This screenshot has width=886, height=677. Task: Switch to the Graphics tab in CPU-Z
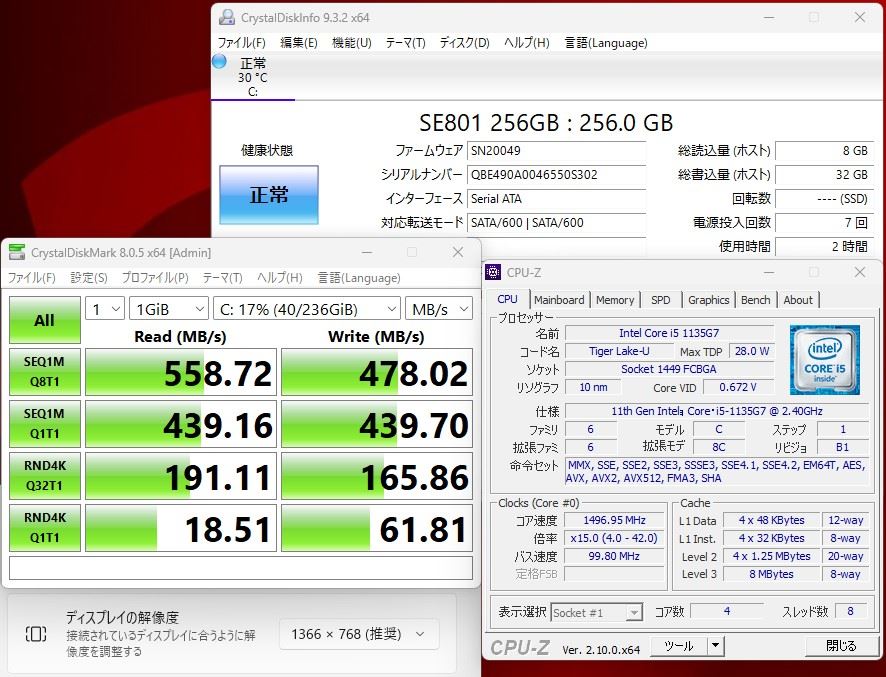(x=709, y=300)
